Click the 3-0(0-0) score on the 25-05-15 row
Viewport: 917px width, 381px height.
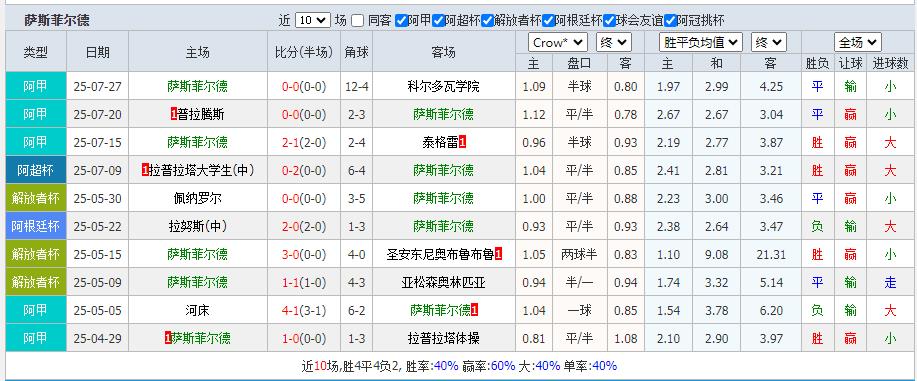coord(304,255)
